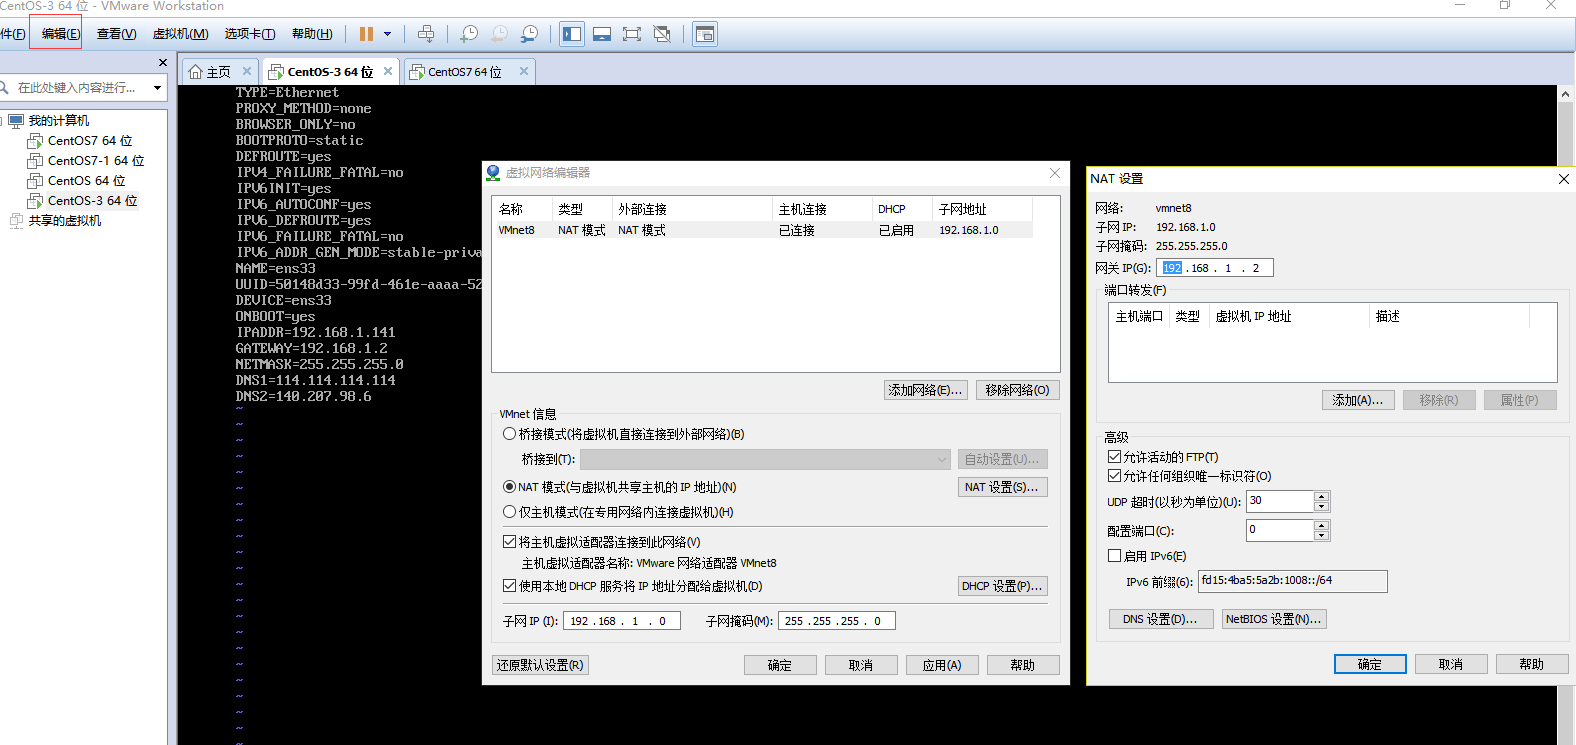Click the pause virtual machine icon
This screenshot has height=745, width=1576.
click(x=366, y=34)
